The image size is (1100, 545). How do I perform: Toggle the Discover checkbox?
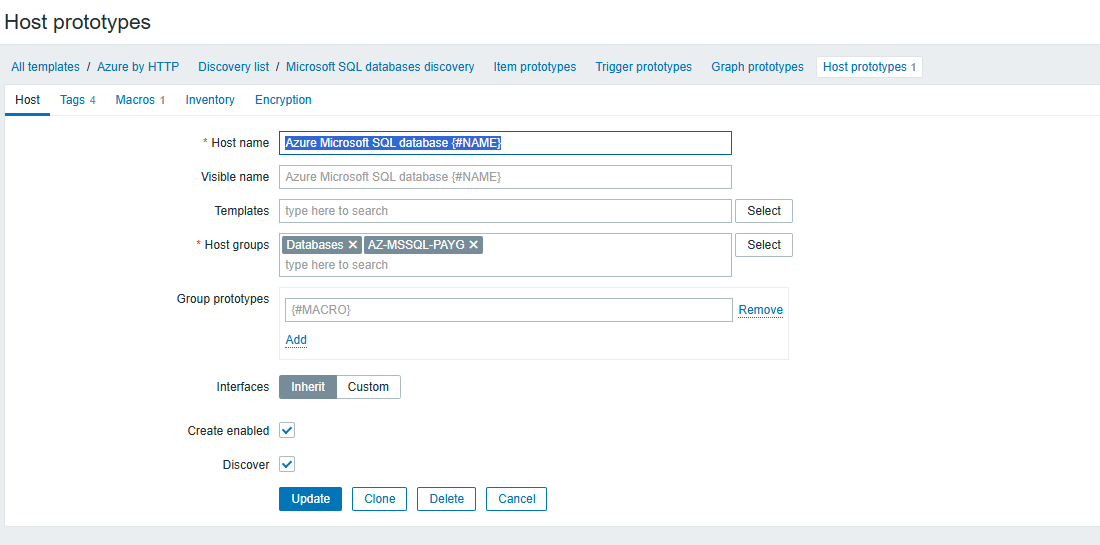(287, 465)
